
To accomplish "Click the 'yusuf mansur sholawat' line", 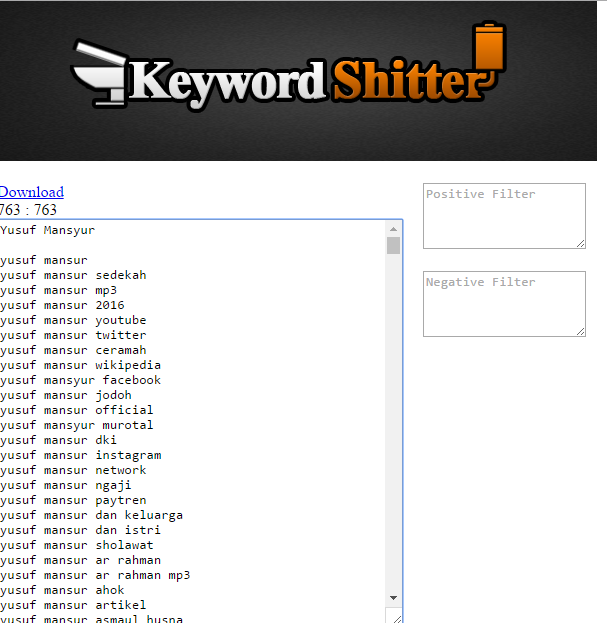I will click(77, 546).
